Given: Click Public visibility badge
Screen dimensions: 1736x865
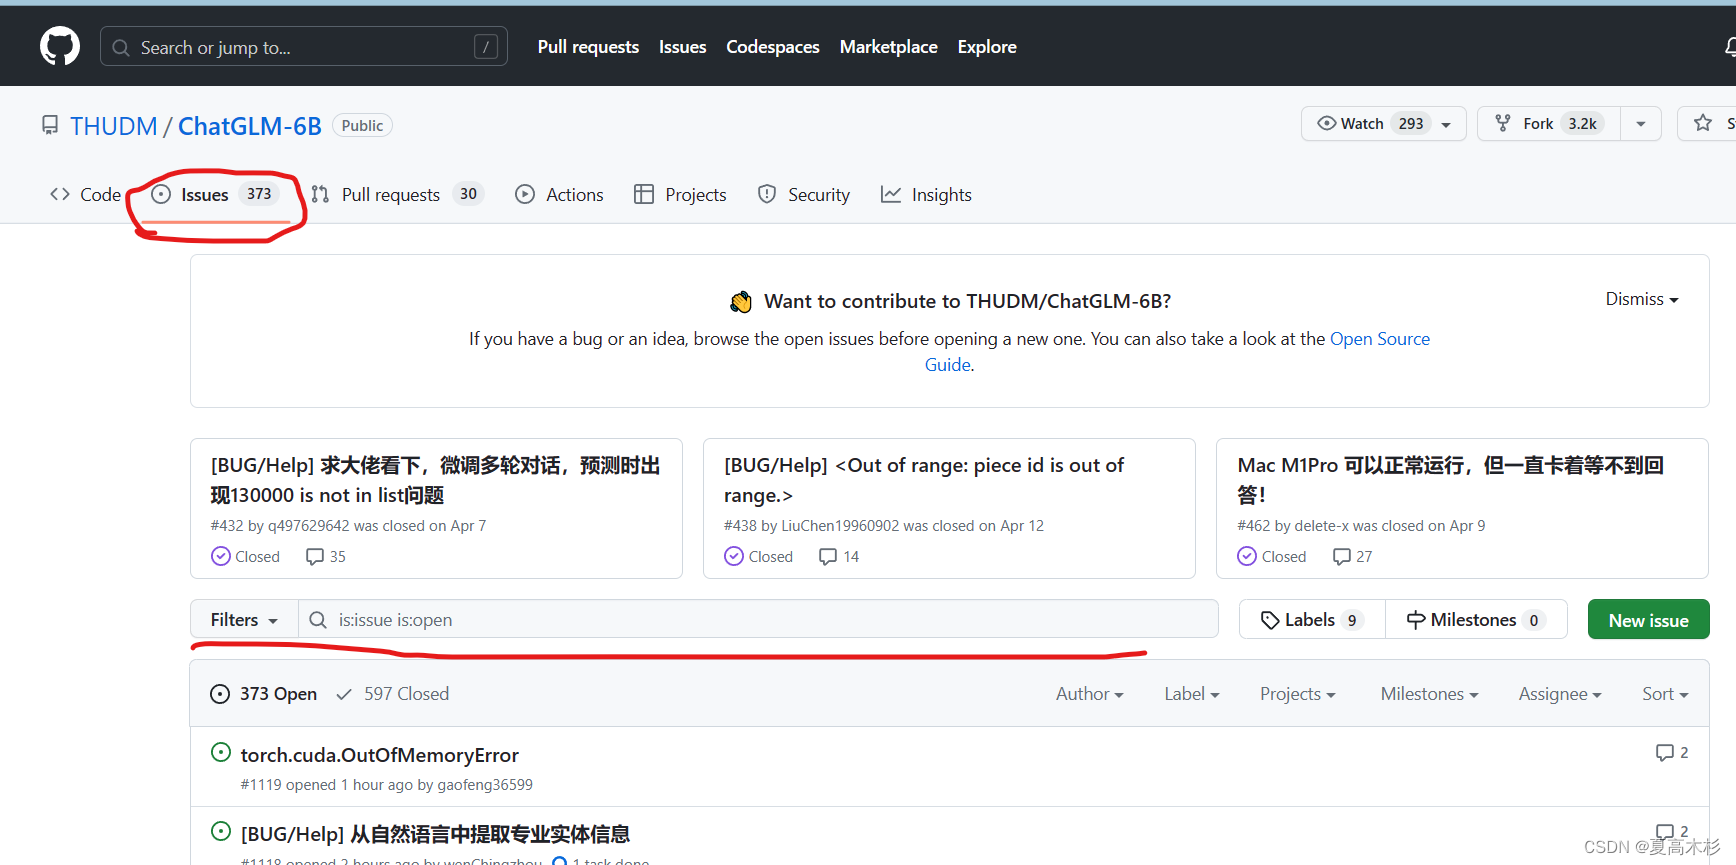Looking at the screenshot, I should click(x=362, y=125).
